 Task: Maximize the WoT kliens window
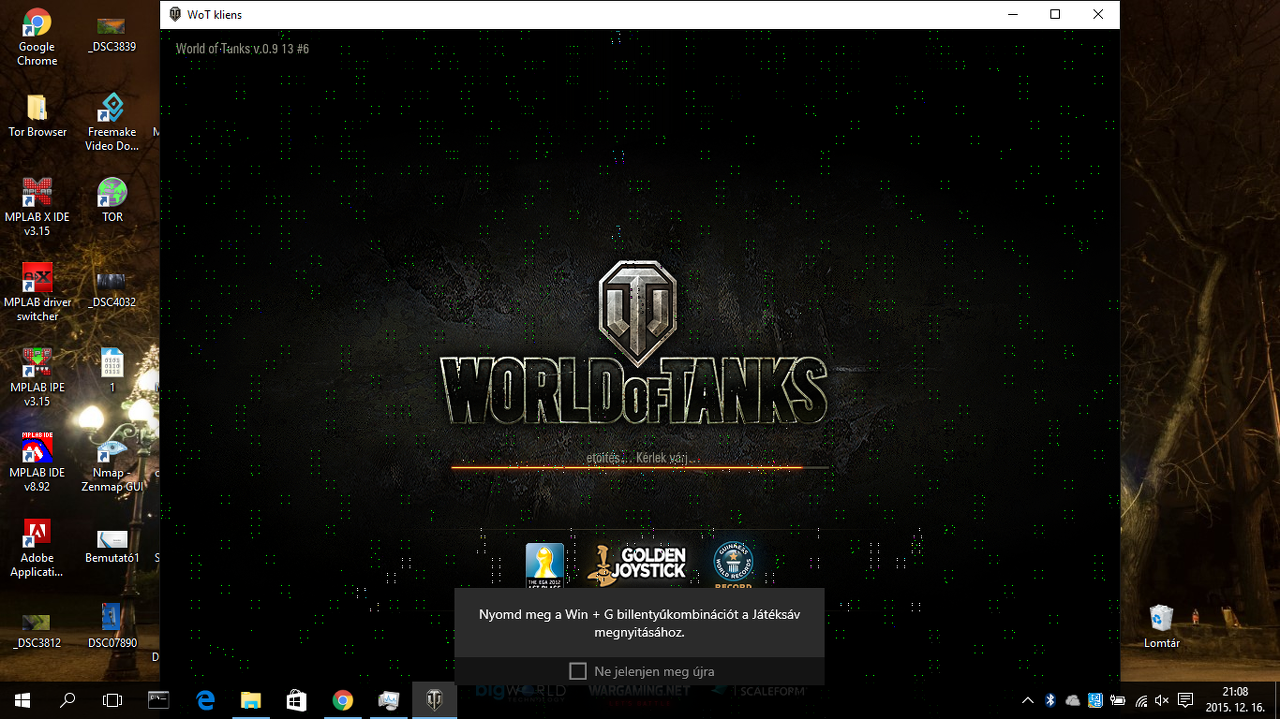click(1055, 14)
